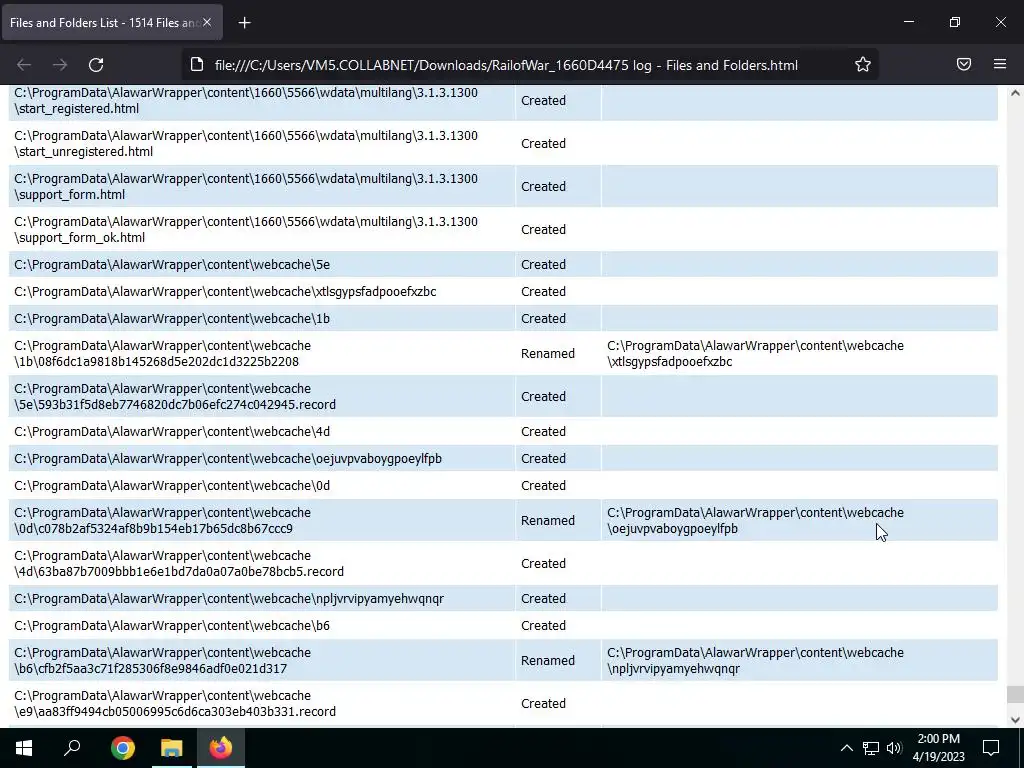1024x768 pixels.
Task: Click the webcache\0d path cell
Action: pos(262,485)
